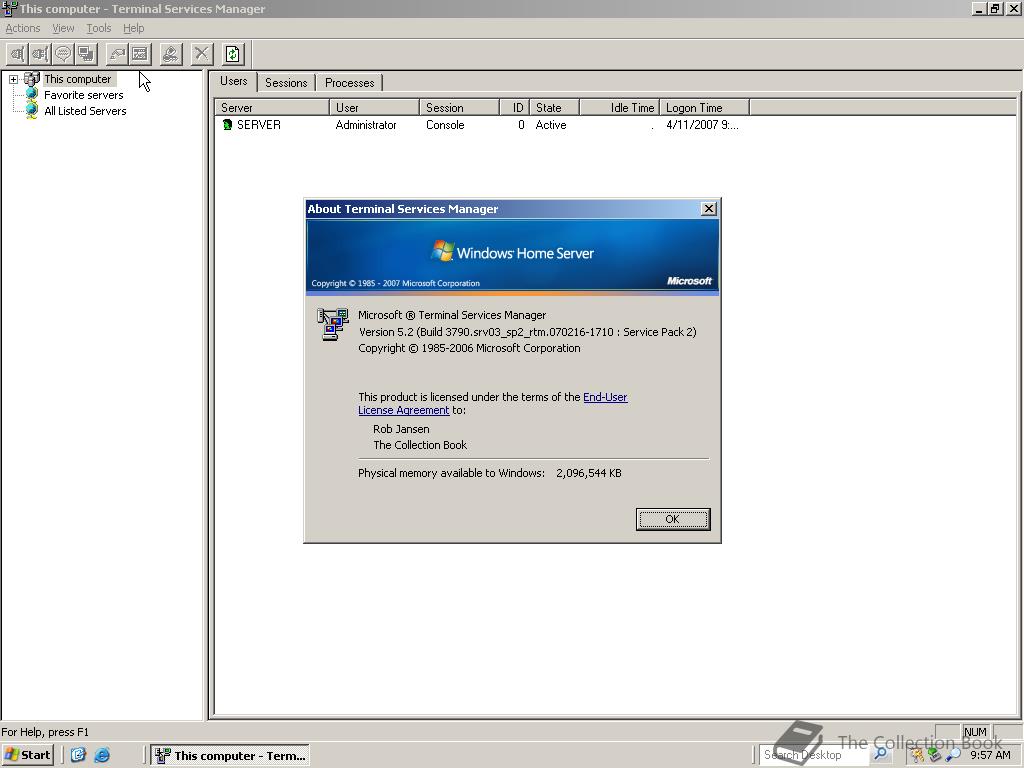
Task: Click the For Help, press F1 status text
Action: coord(45,732)
